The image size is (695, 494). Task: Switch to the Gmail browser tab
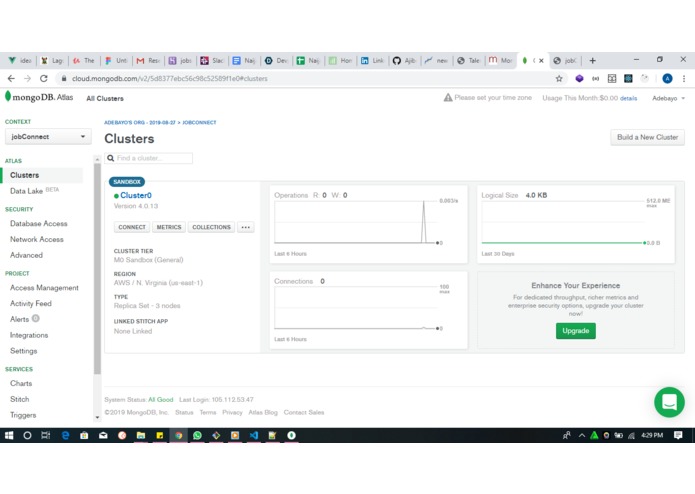coord(148,61)
